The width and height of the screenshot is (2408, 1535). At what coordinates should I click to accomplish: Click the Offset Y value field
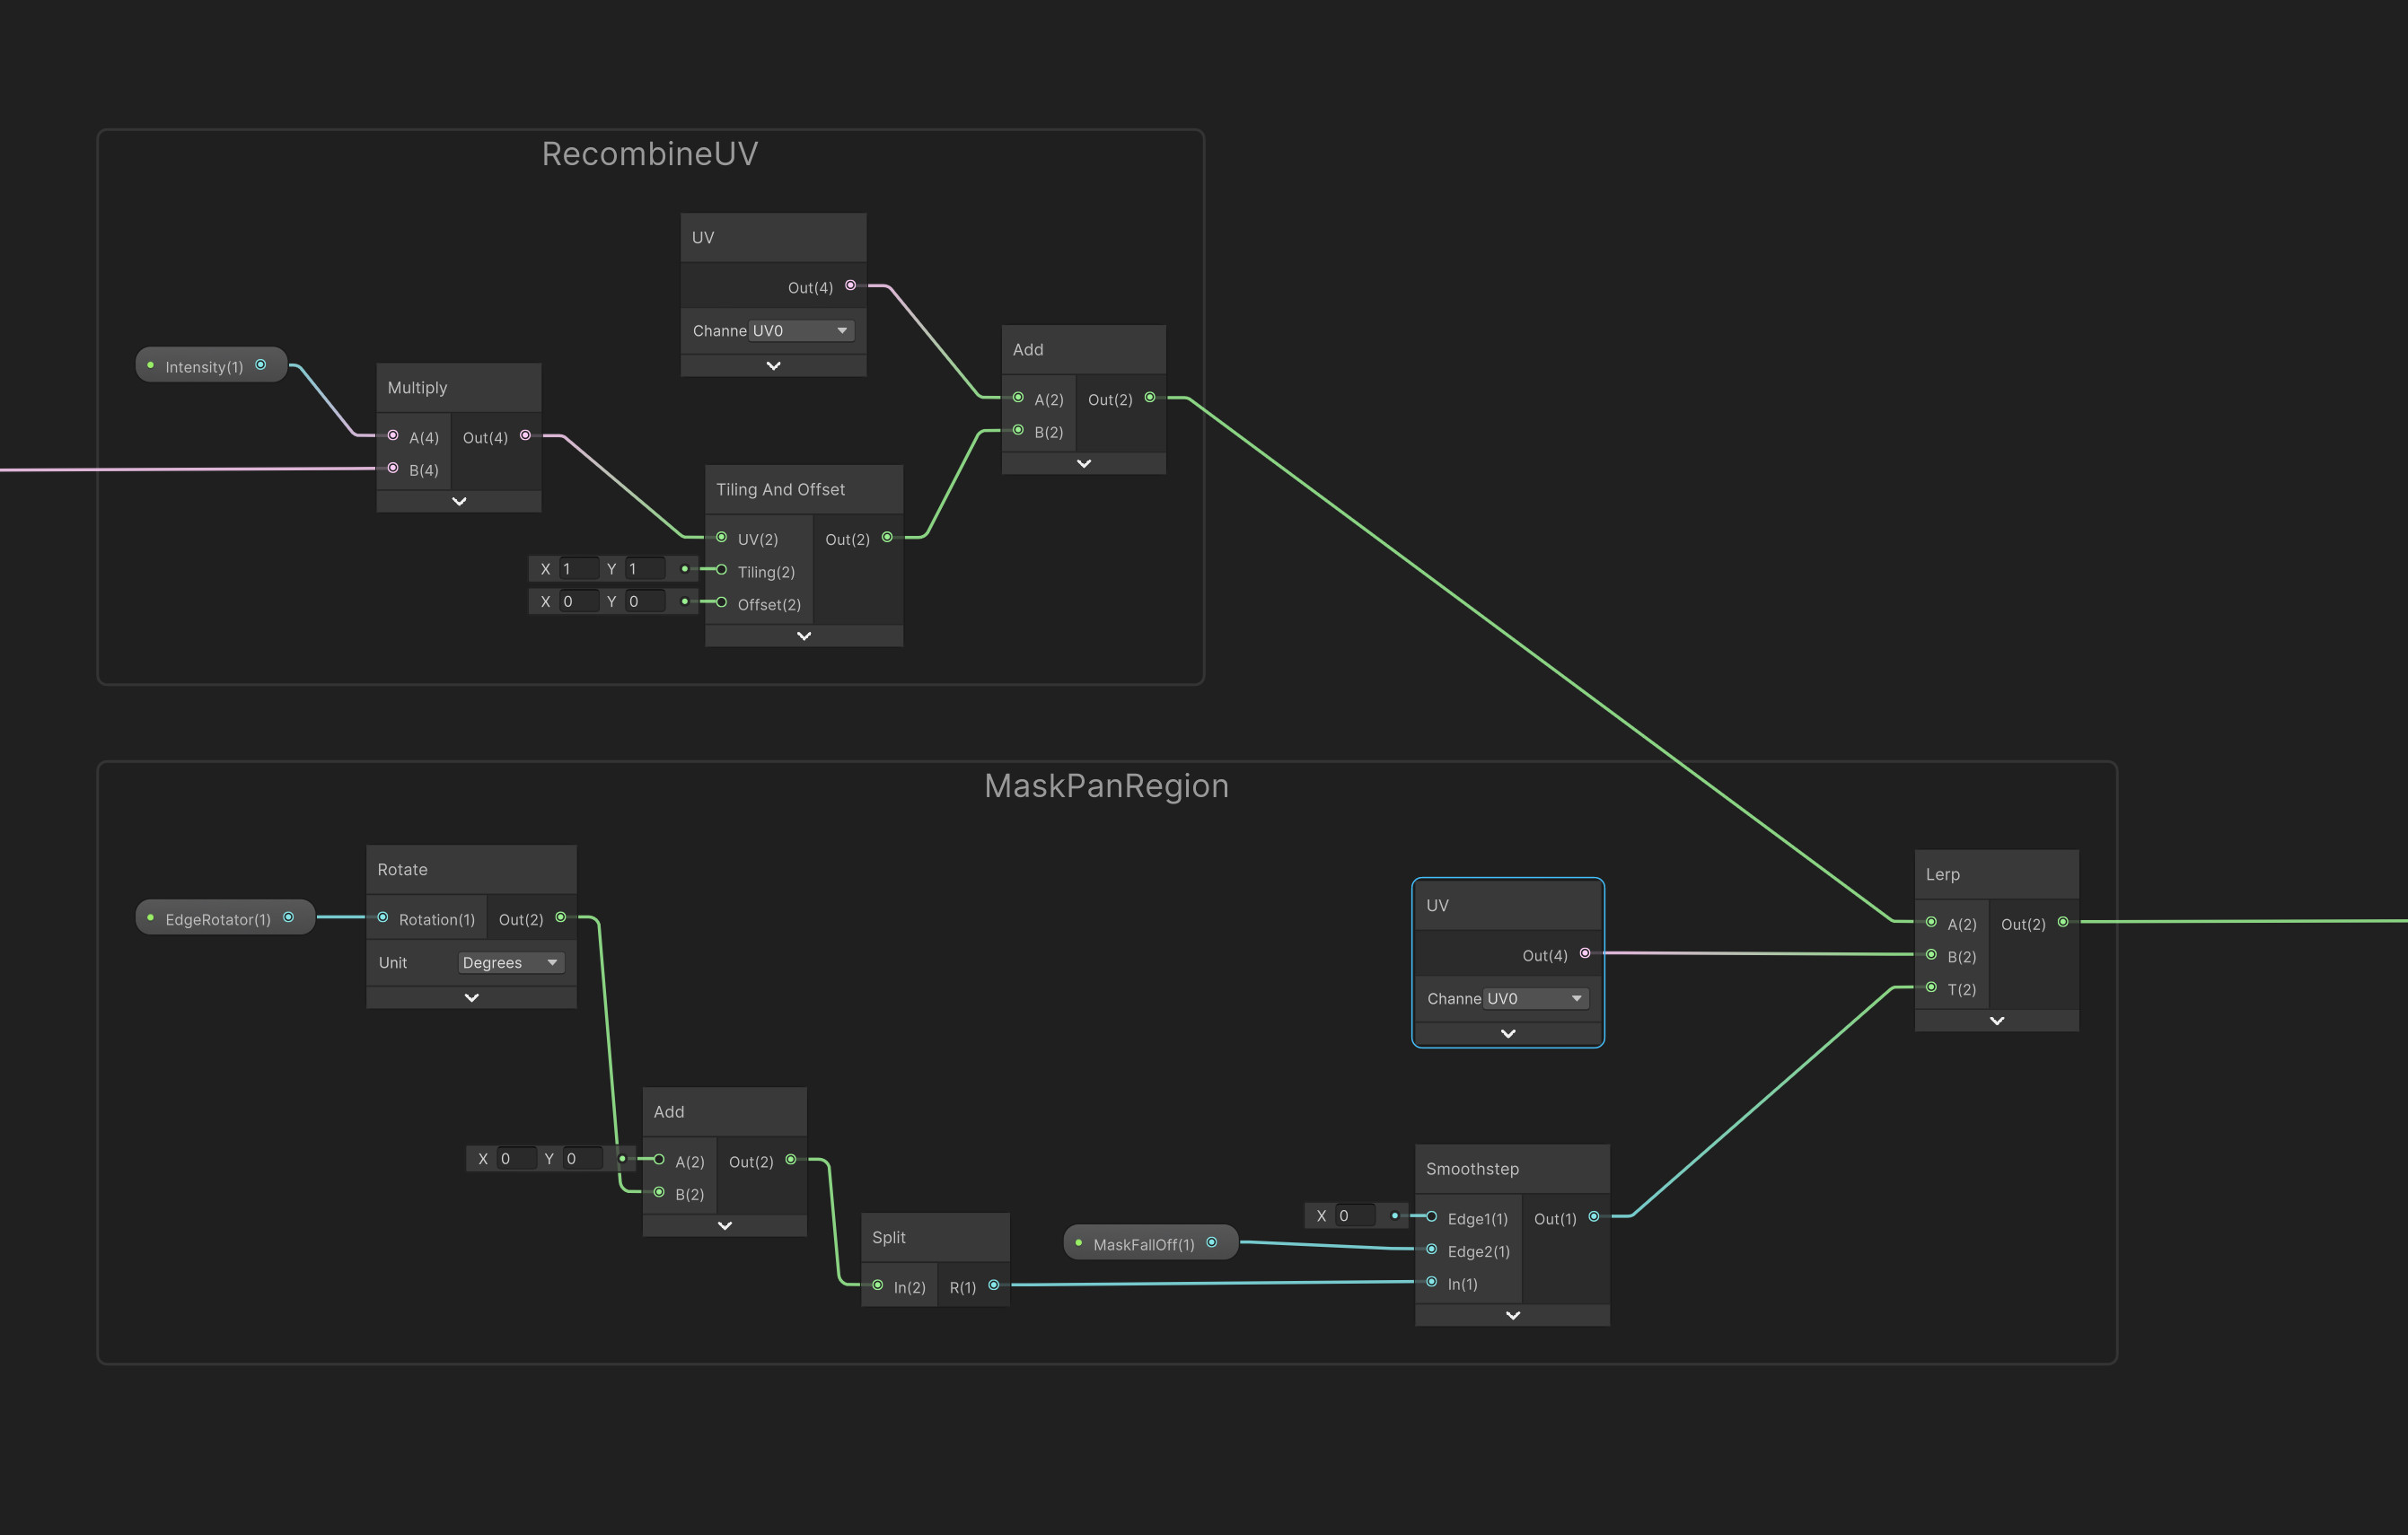click(x=643, y=601)
